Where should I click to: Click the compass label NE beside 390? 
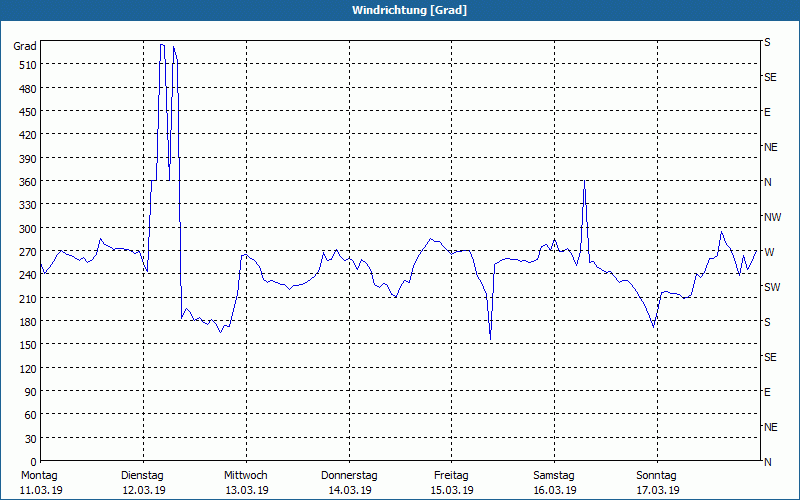771,147
